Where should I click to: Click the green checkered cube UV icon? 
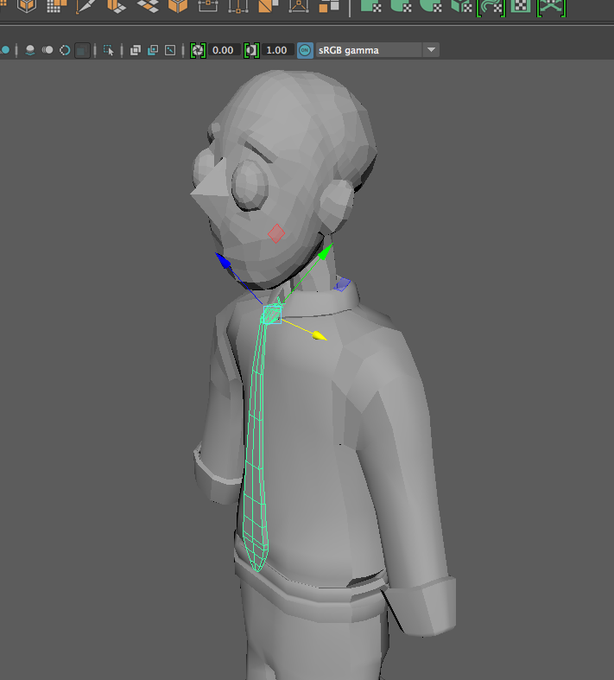(461, 6)
